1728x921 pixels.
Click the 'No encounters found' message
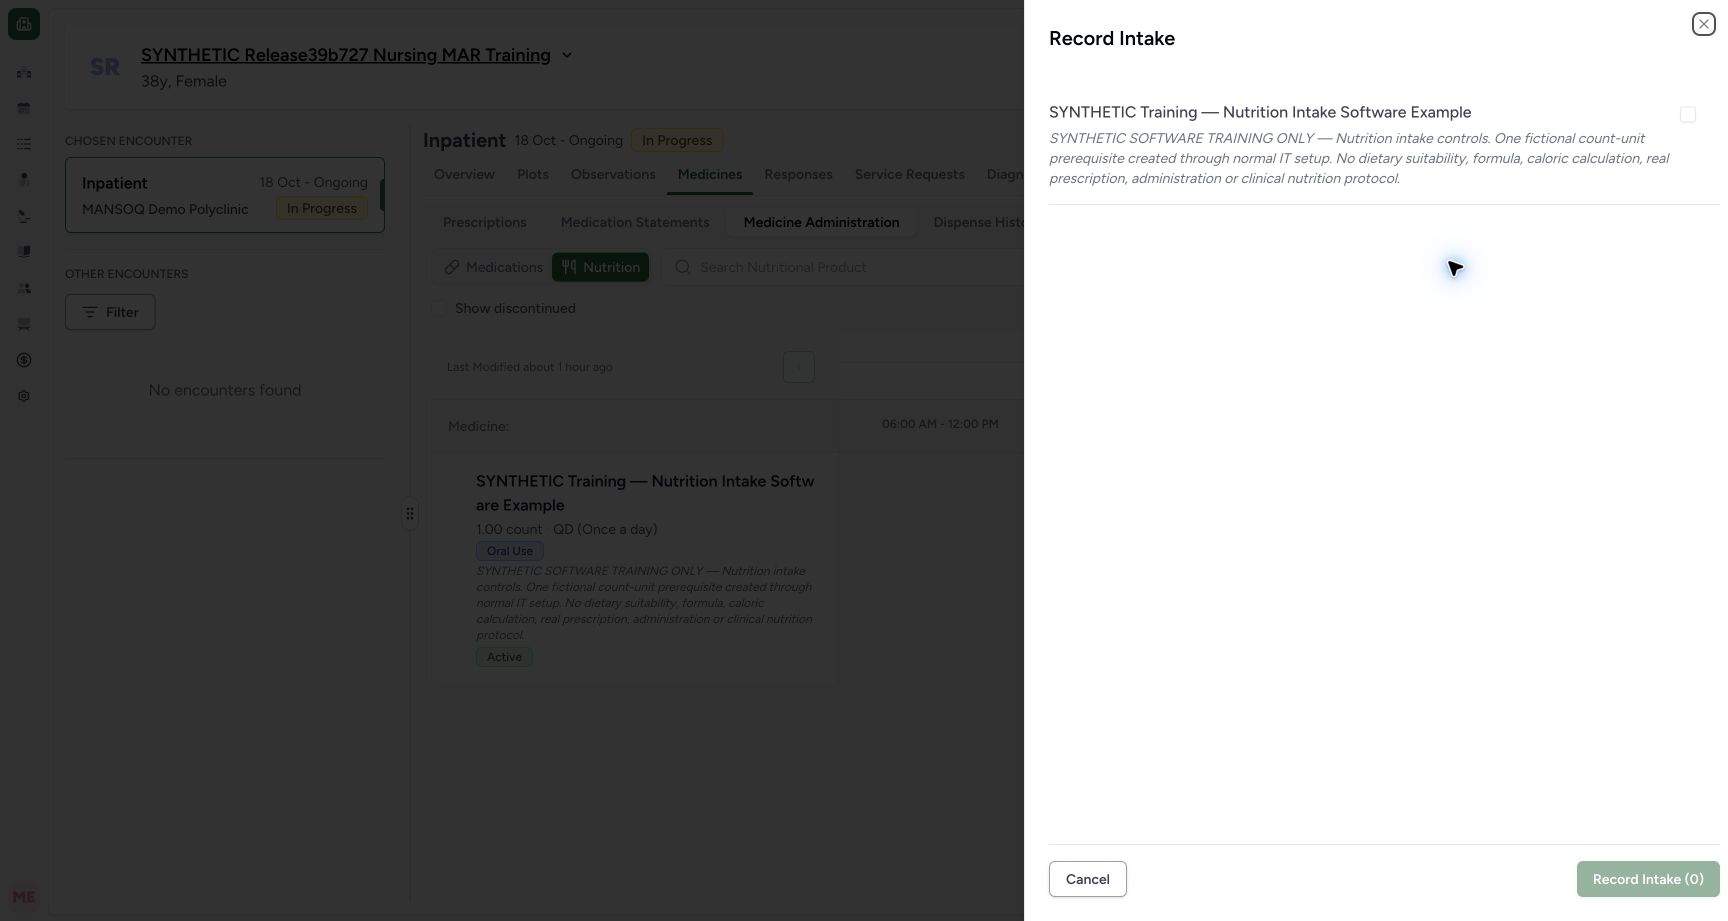pos(225,390)
